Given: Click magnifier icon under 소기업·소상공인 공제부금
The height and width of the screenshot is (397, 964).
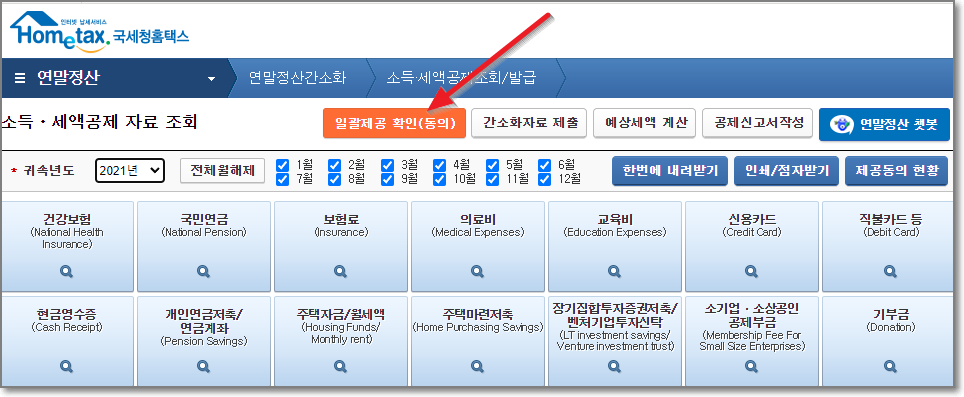Looking at the screenshot, I should click(751, 366).
